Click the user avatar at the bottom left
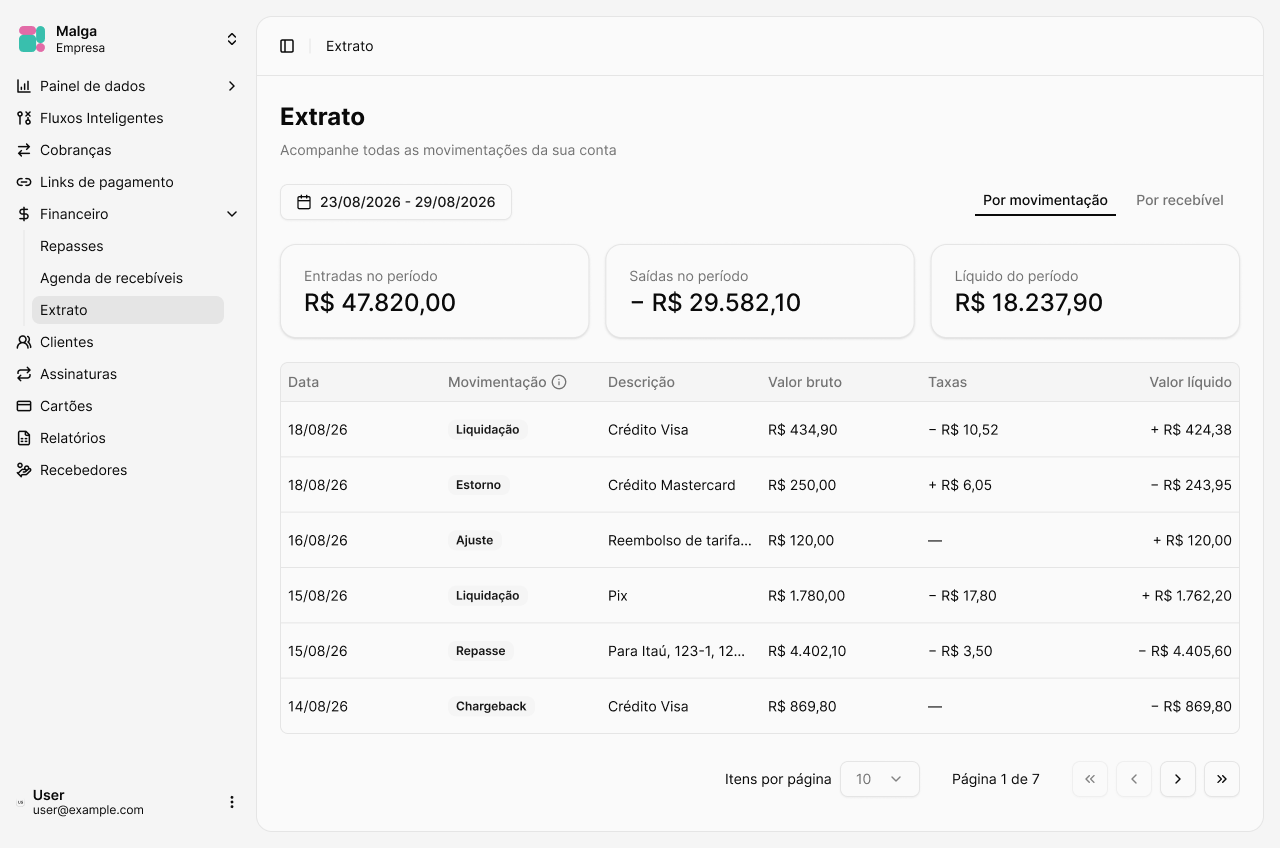This screenshot has width=1280, height=848. click(x=20, y=802)
